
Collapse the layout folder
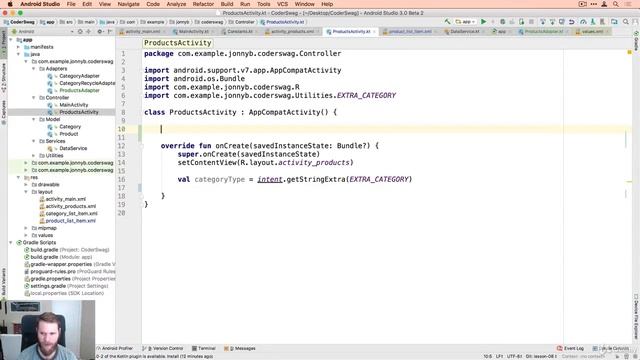[27, 192]
